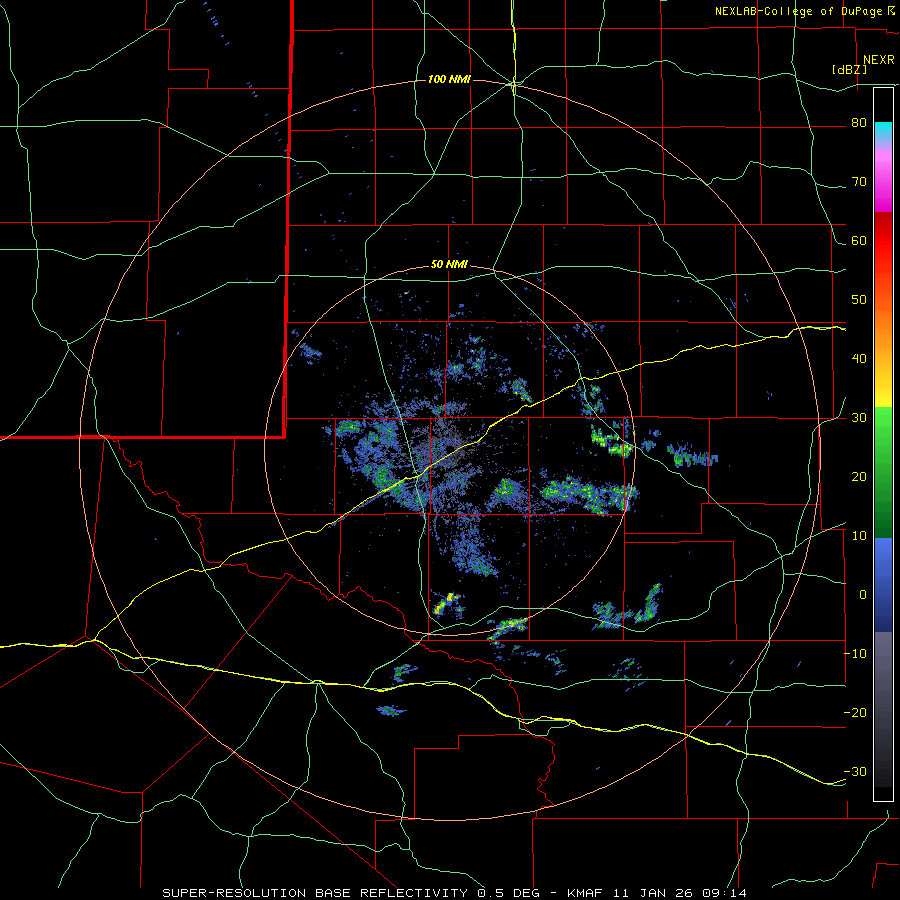The width and height of the screenshot is (900, 900).
Task: Click the 30 value on the dBZ scale
Action: point(859,418)
